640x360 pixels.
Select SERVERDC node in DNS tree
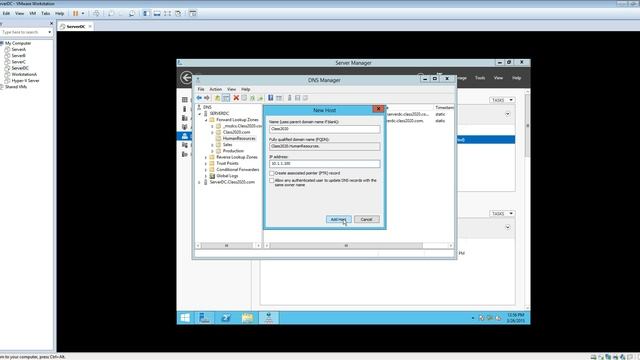[x=219, y=113]
